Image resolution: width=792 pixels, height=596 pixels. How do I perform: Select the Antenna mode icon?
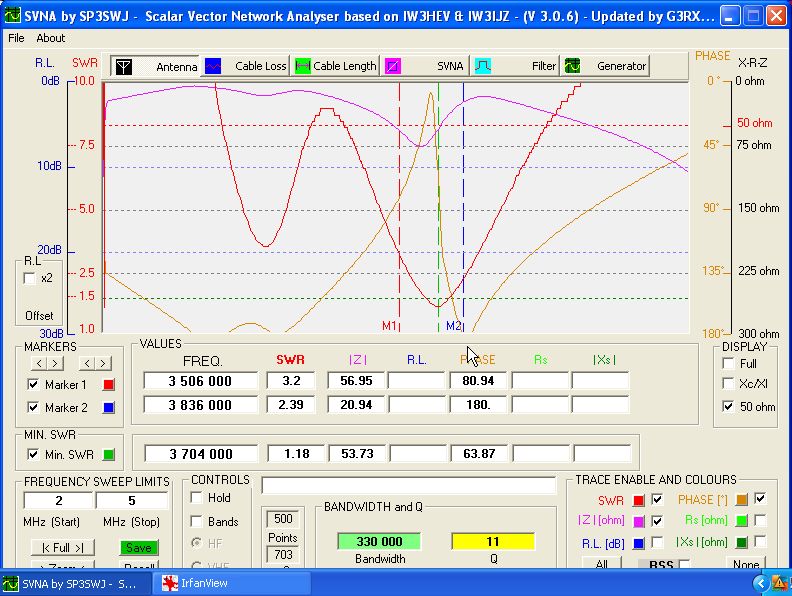[124, 66]
